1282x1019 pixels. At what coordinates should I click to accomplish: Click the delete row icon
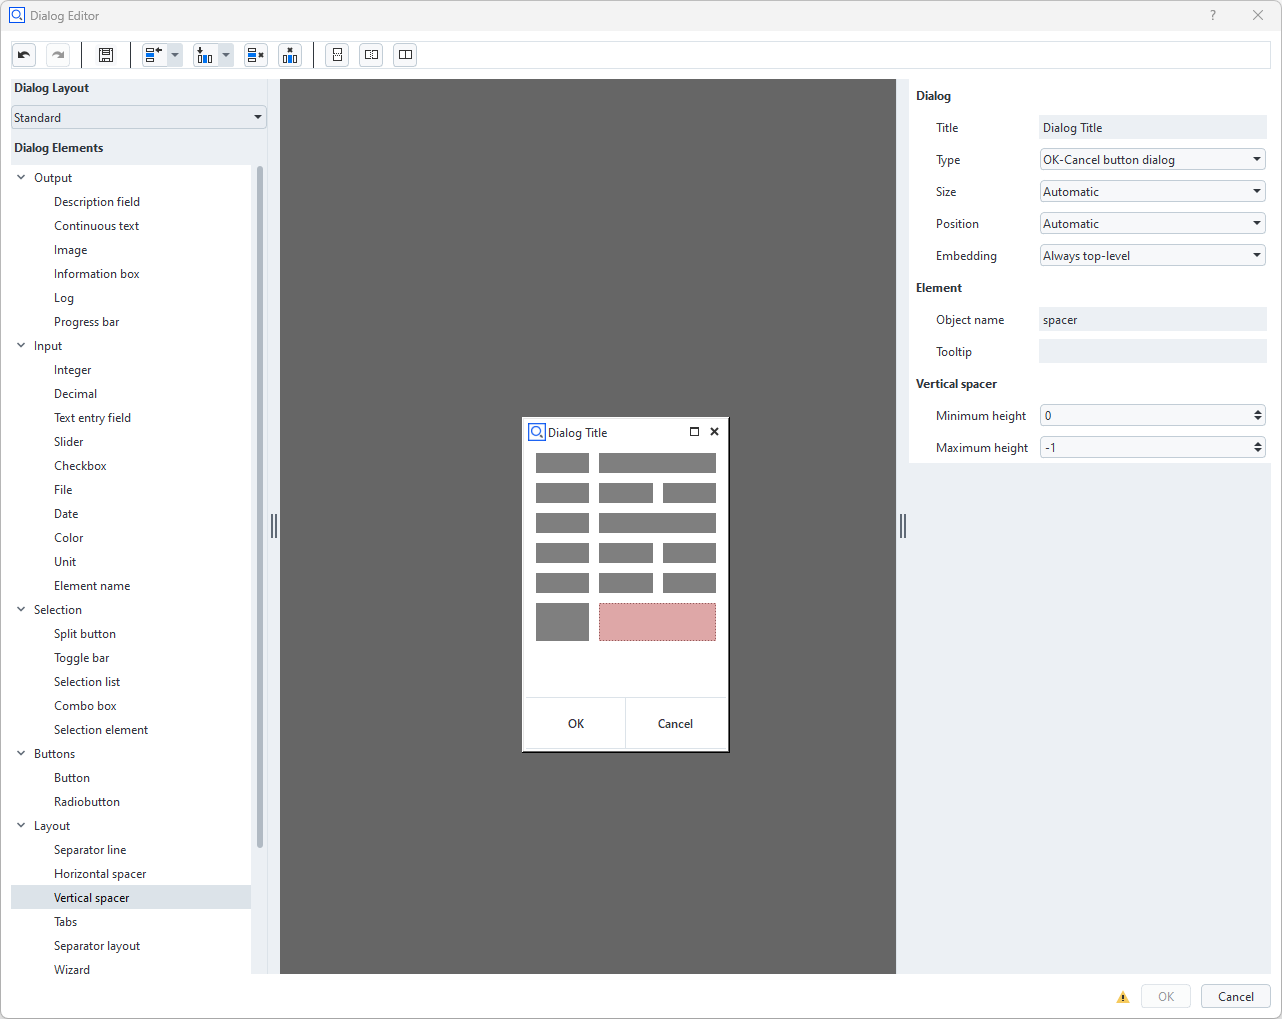coord(256,55)
